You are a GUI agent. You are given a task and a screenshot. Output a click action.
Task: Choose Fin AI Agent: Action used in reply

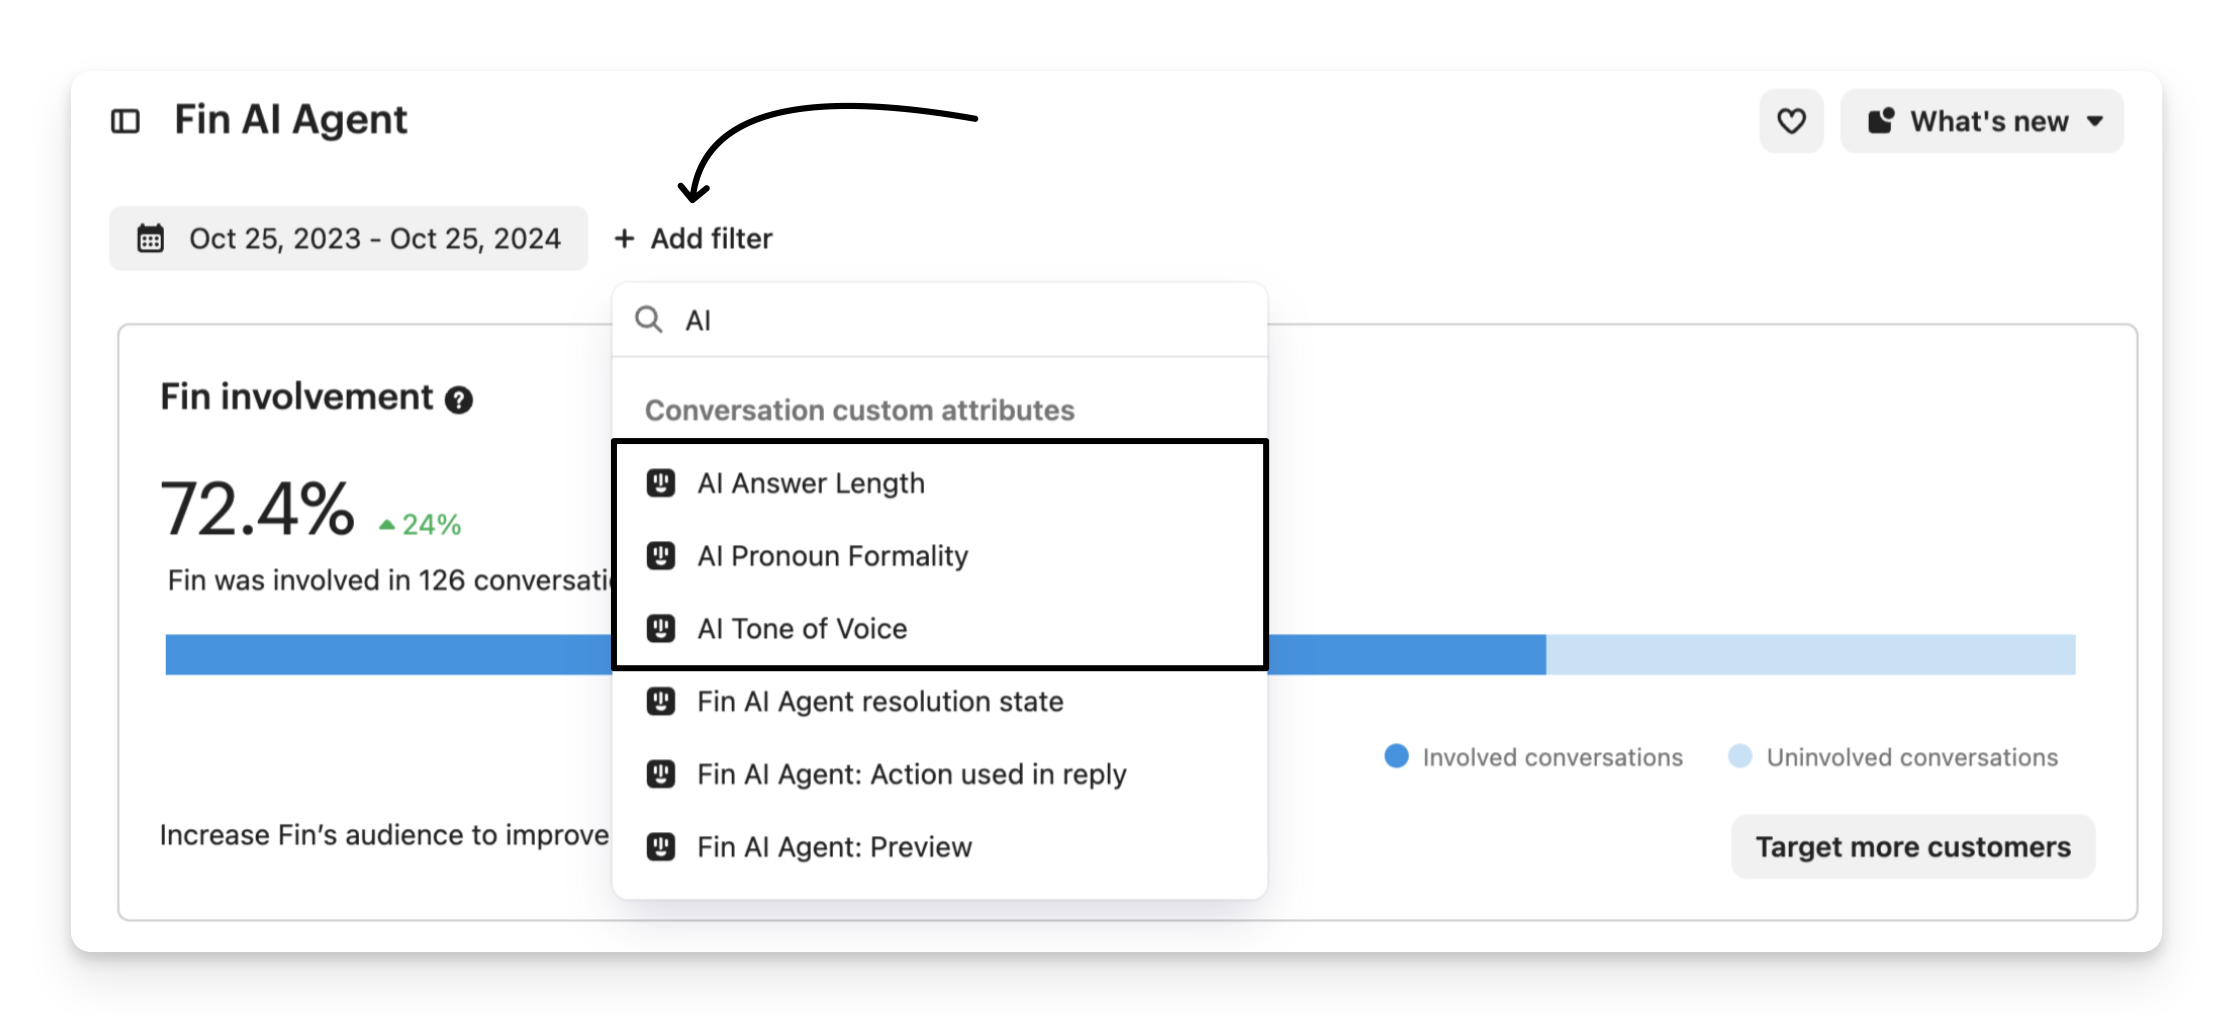coord(911,775)
